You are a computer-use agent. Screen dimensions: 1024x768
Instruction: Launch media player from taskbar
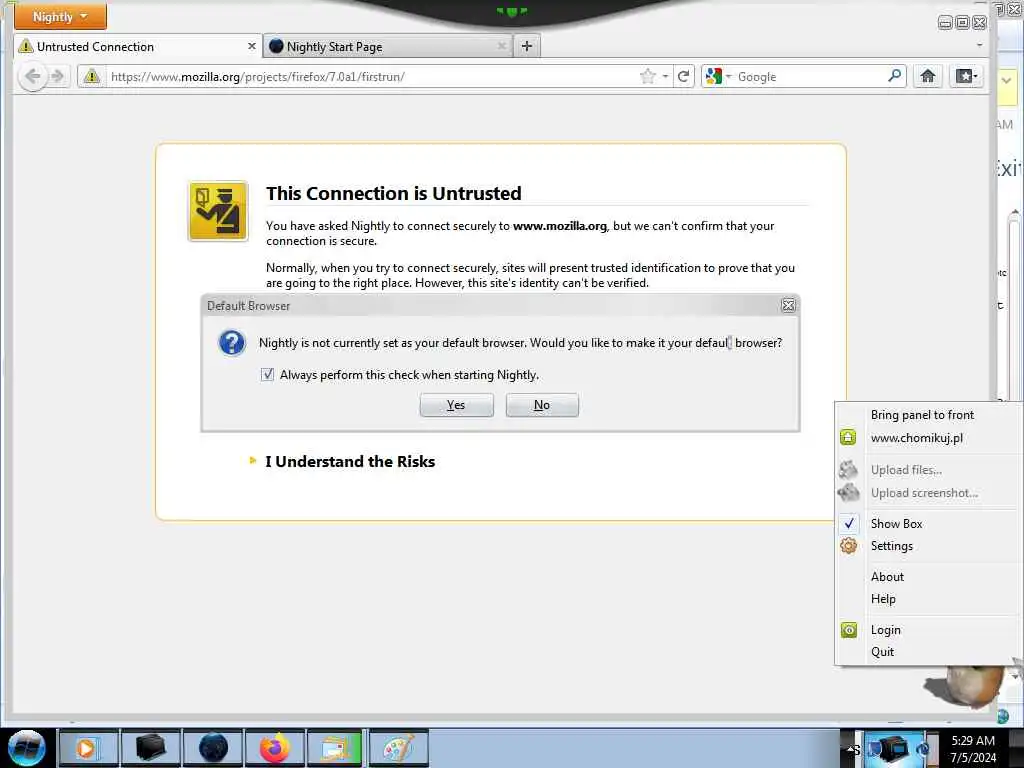(x=88, y=748)
